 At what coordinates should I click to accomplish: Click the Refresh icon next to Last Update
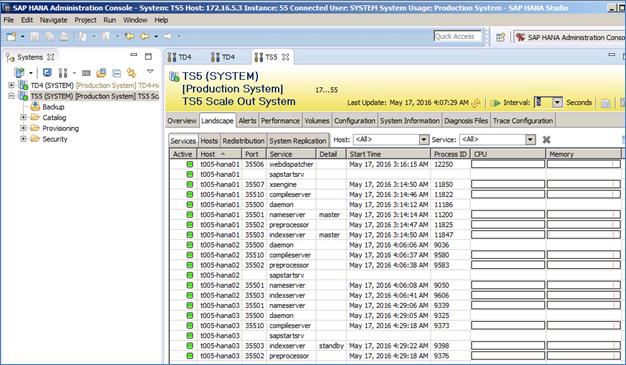point(475,103)
